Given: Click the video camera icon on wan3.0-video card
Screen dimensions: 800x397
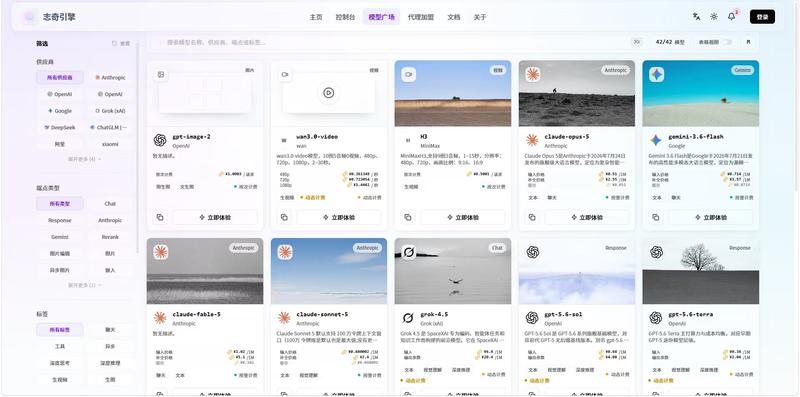Looking at the screenshot, I should tap(285, 75).
